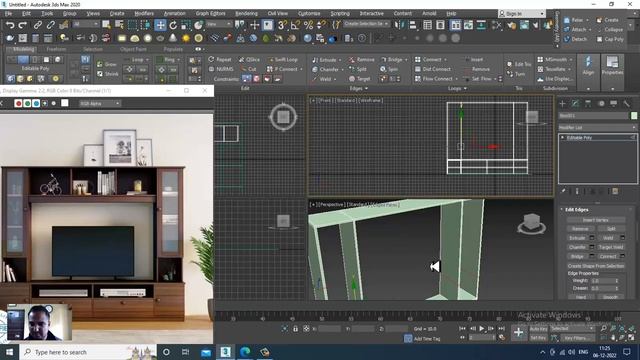
Task: Click the Insert Vertex button
Action: click(596, 220)
